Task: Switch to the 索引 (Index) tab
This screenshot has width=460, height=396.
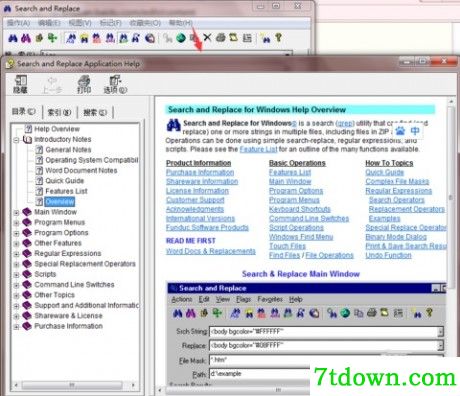Action: (x=59, y=112)
